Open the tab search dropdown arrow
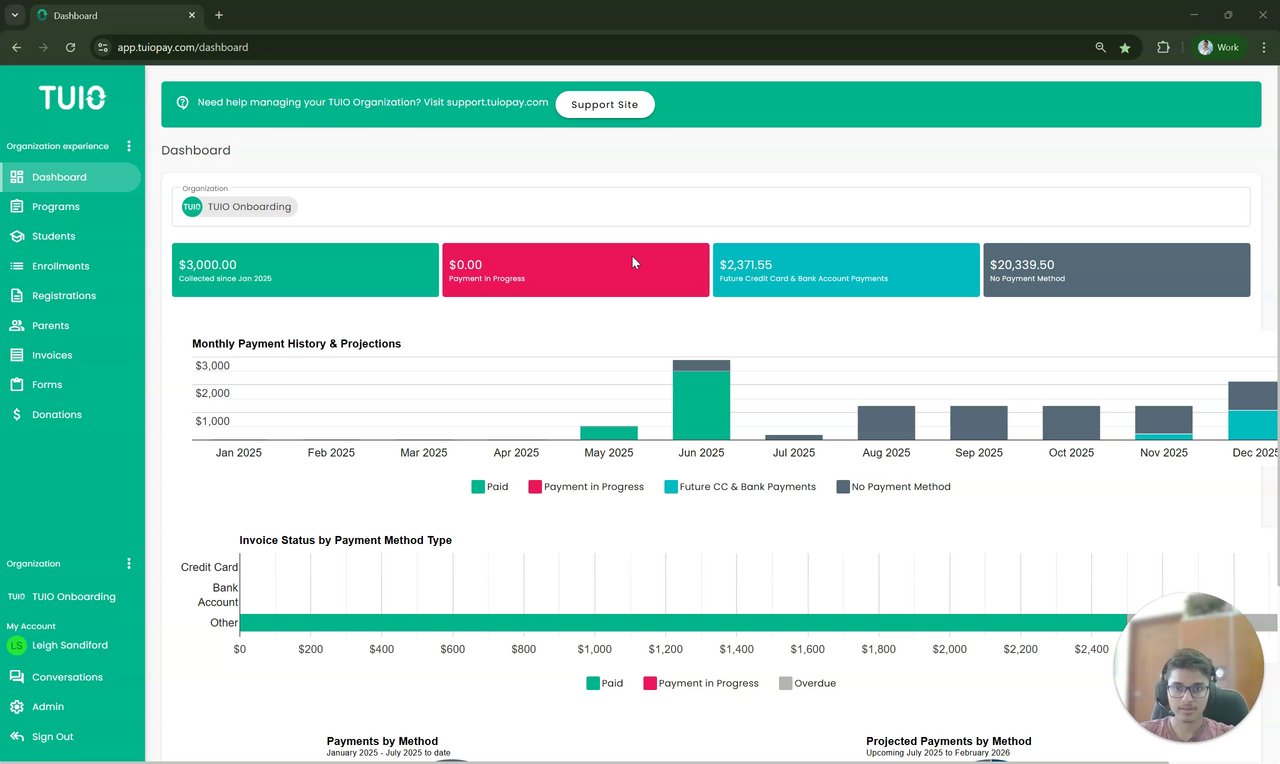Screen dimensions: 1280x764 [15, 15]
